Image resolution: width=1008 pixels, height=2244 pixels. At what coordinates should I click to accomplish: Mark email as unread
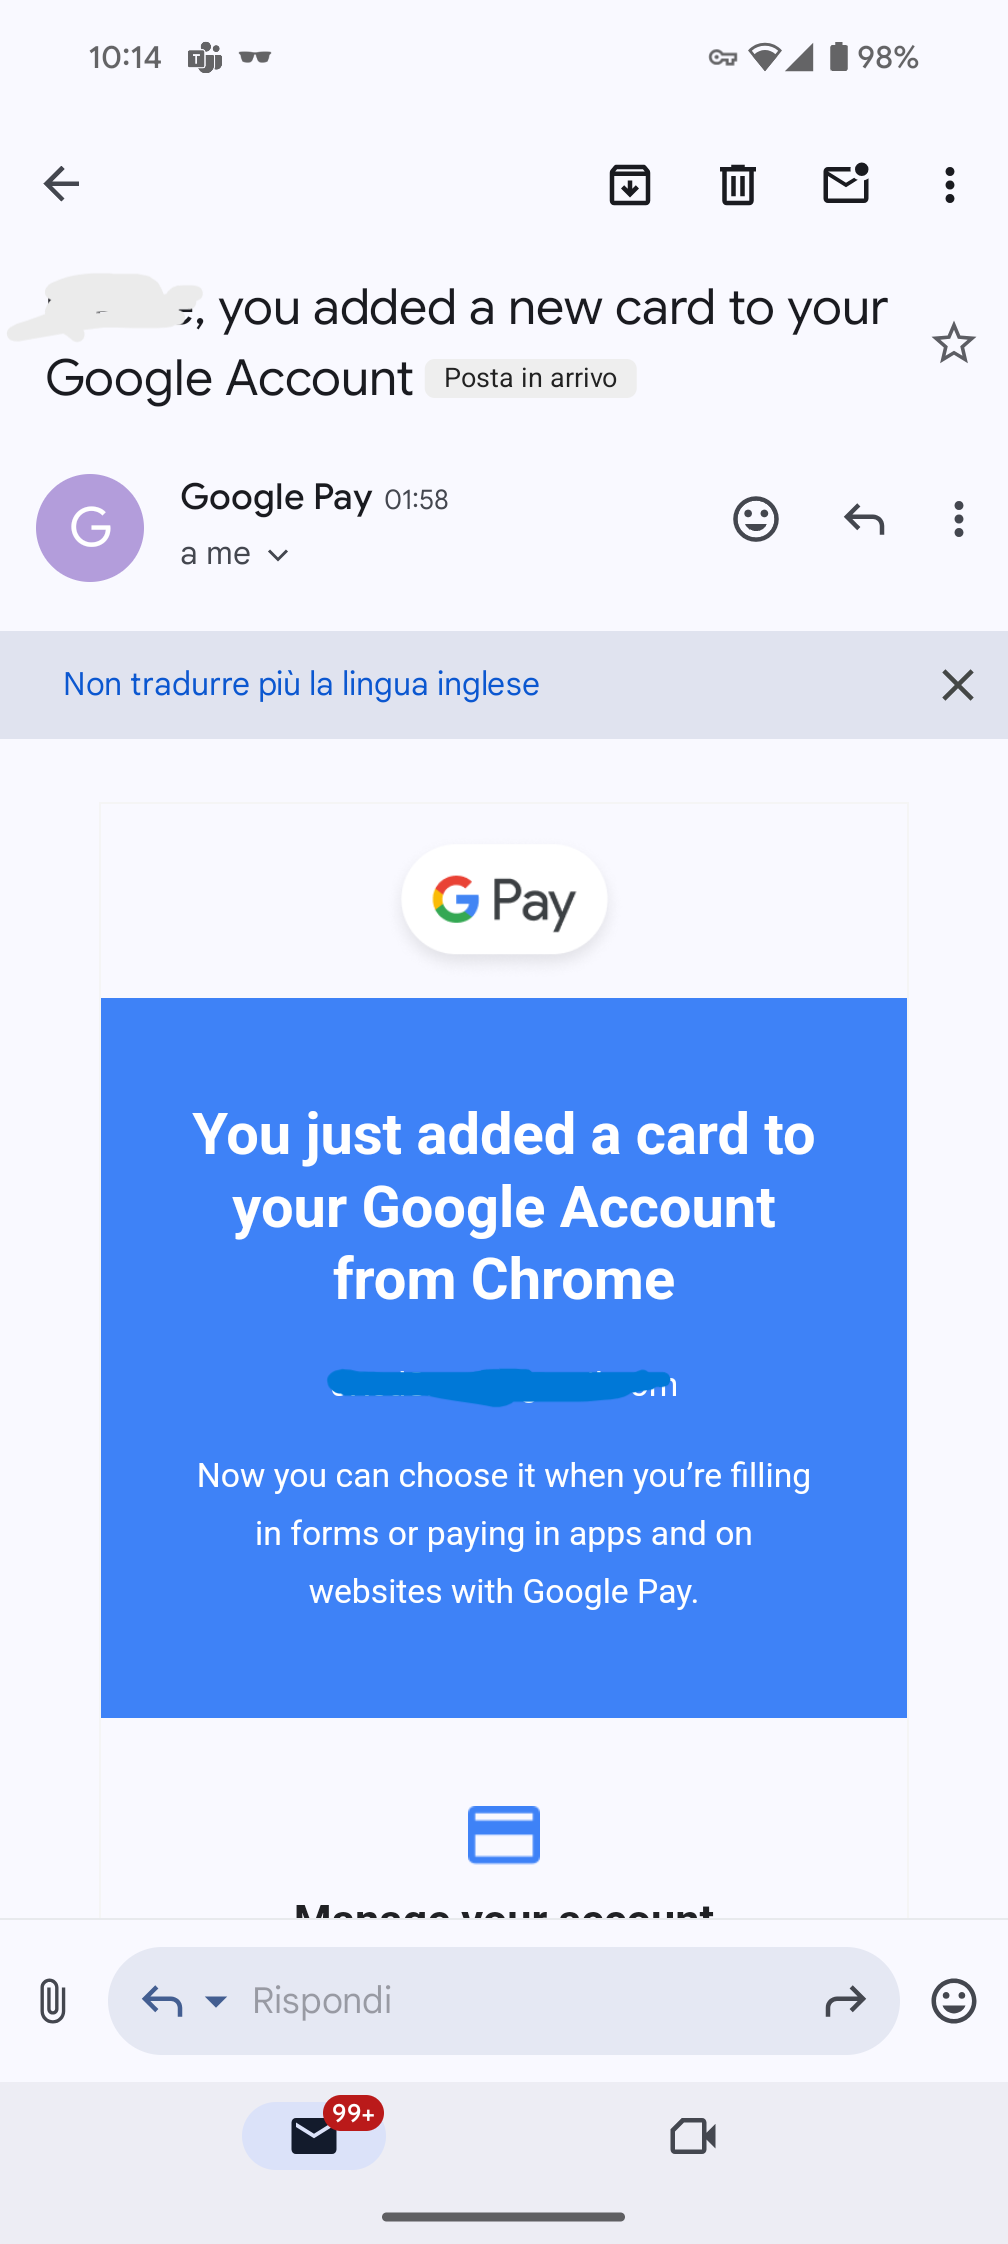pos(846,184)
